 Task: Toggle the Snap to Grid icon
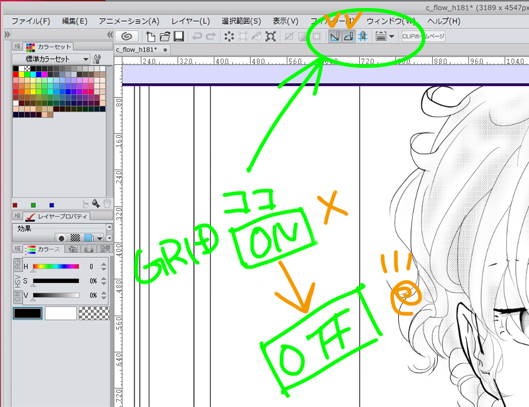tap(363, 36)
